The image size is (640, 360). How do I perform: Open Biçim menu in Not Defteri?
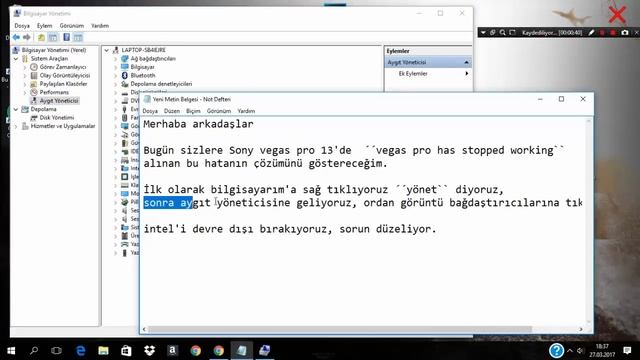coord(193,111)
